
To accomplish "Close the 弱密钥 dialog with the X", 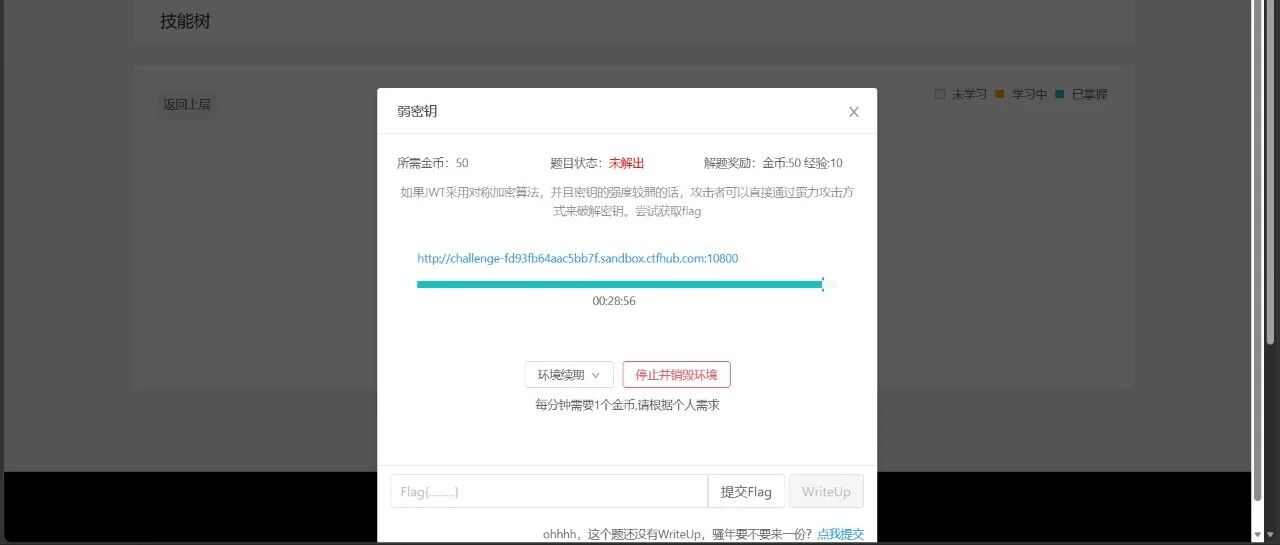I will (x=853, y=112).
